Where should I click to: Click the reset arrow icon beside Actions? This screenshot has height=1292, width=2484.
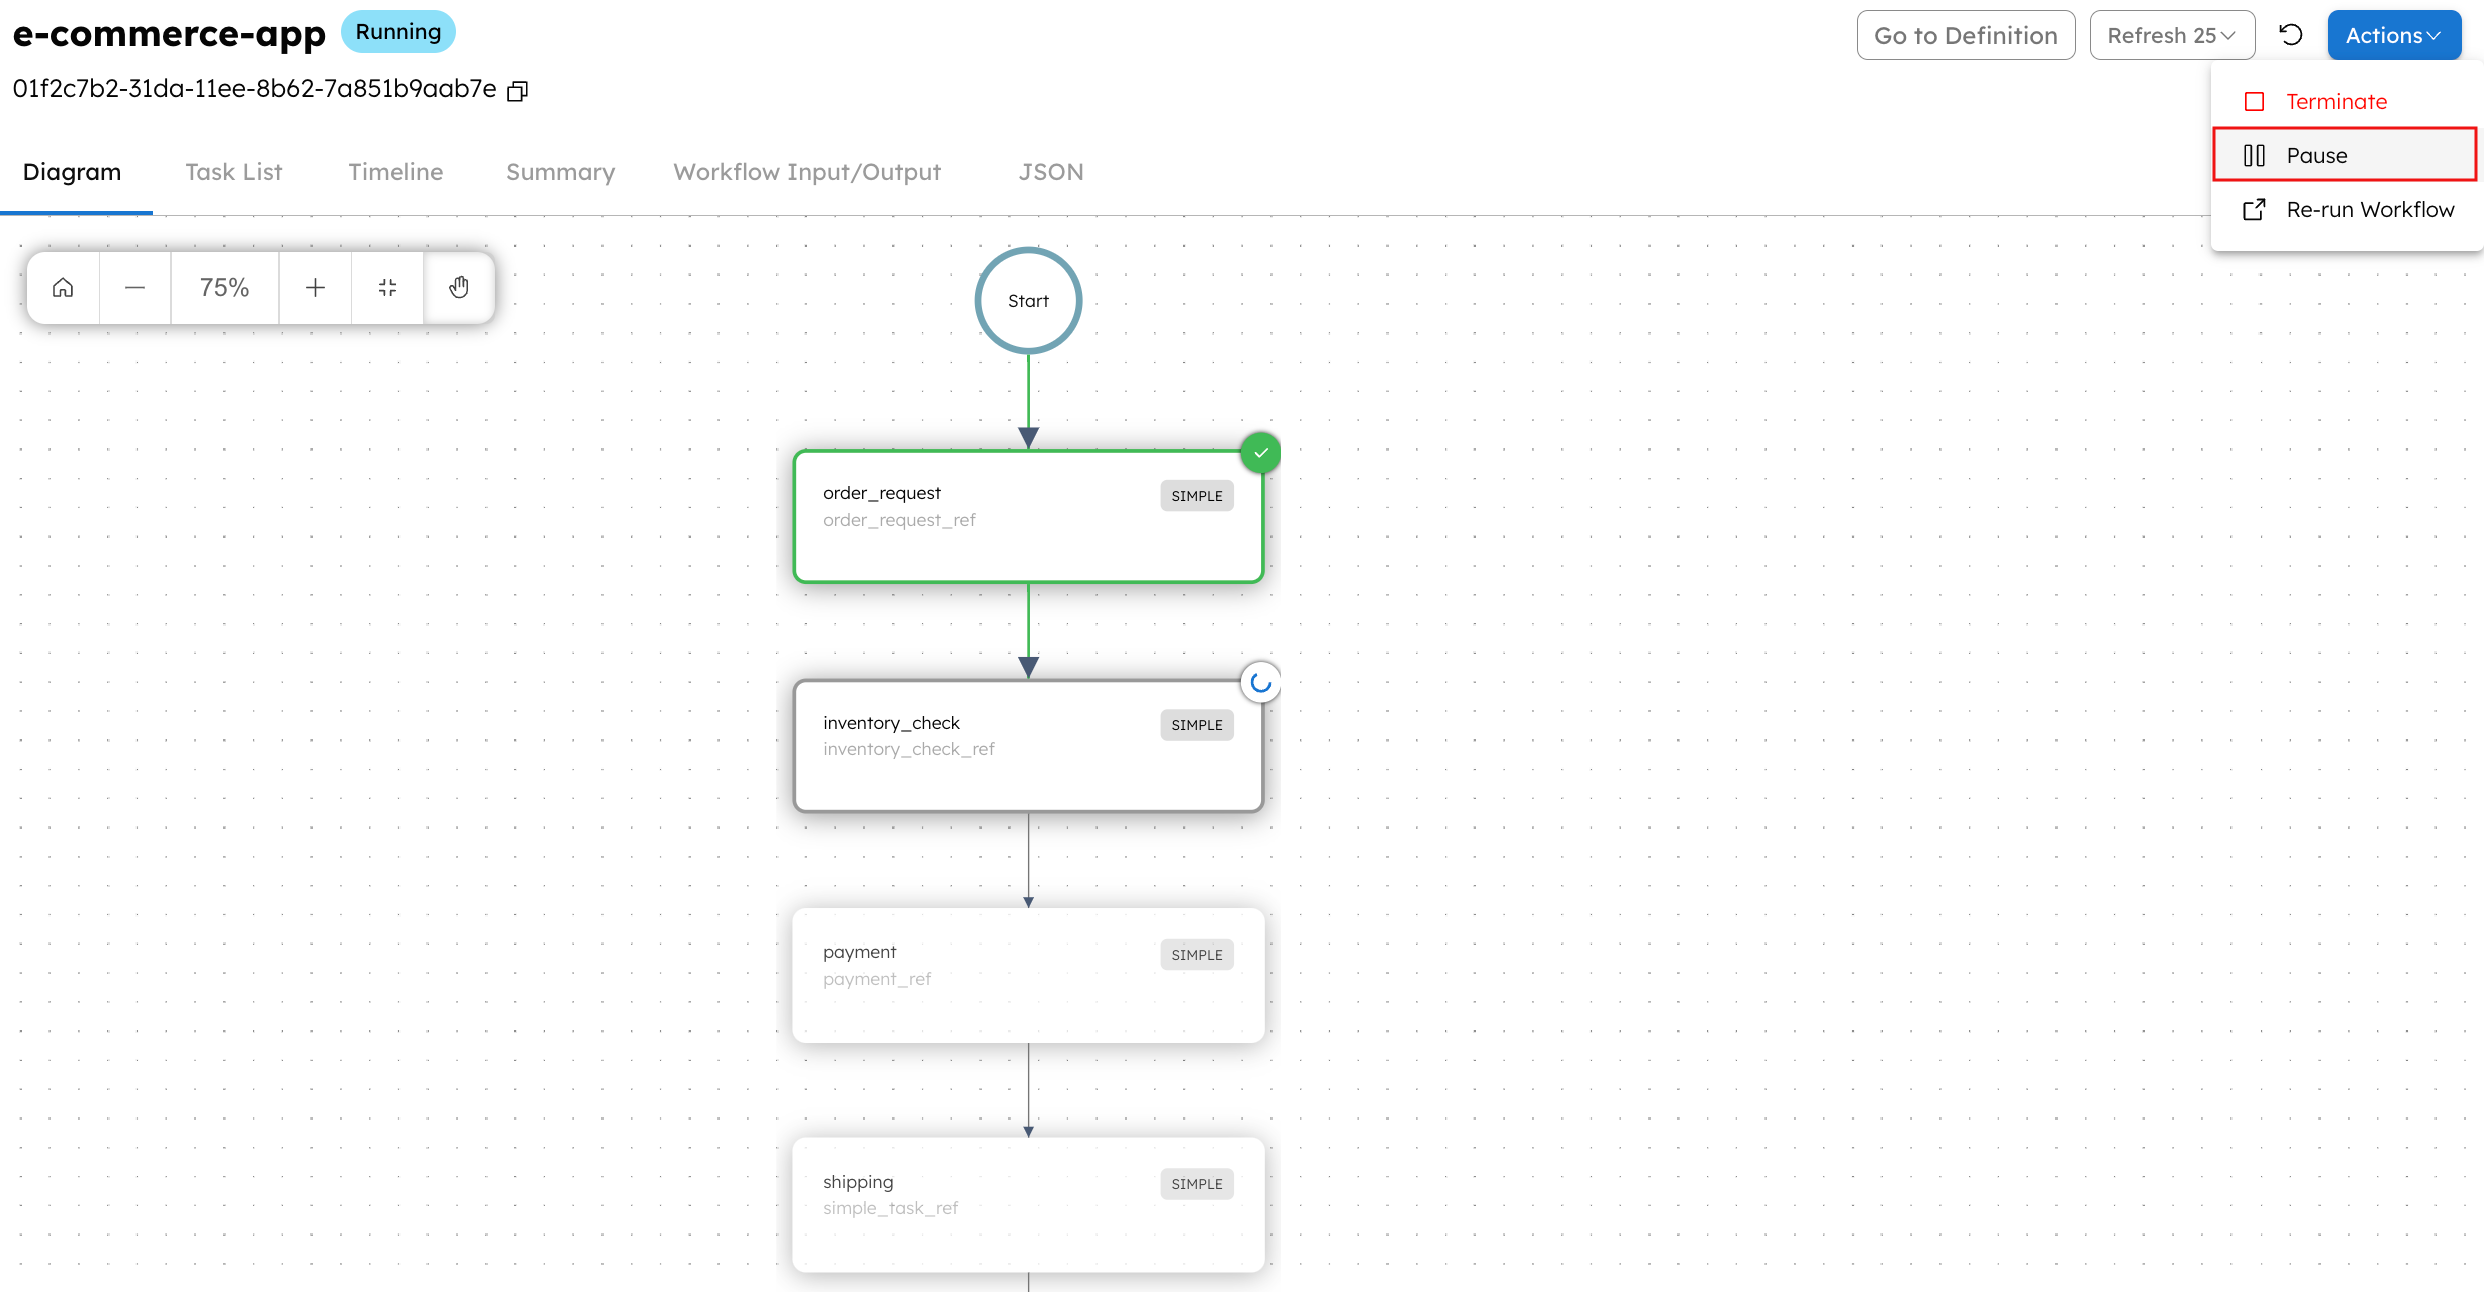(2290, 34)
